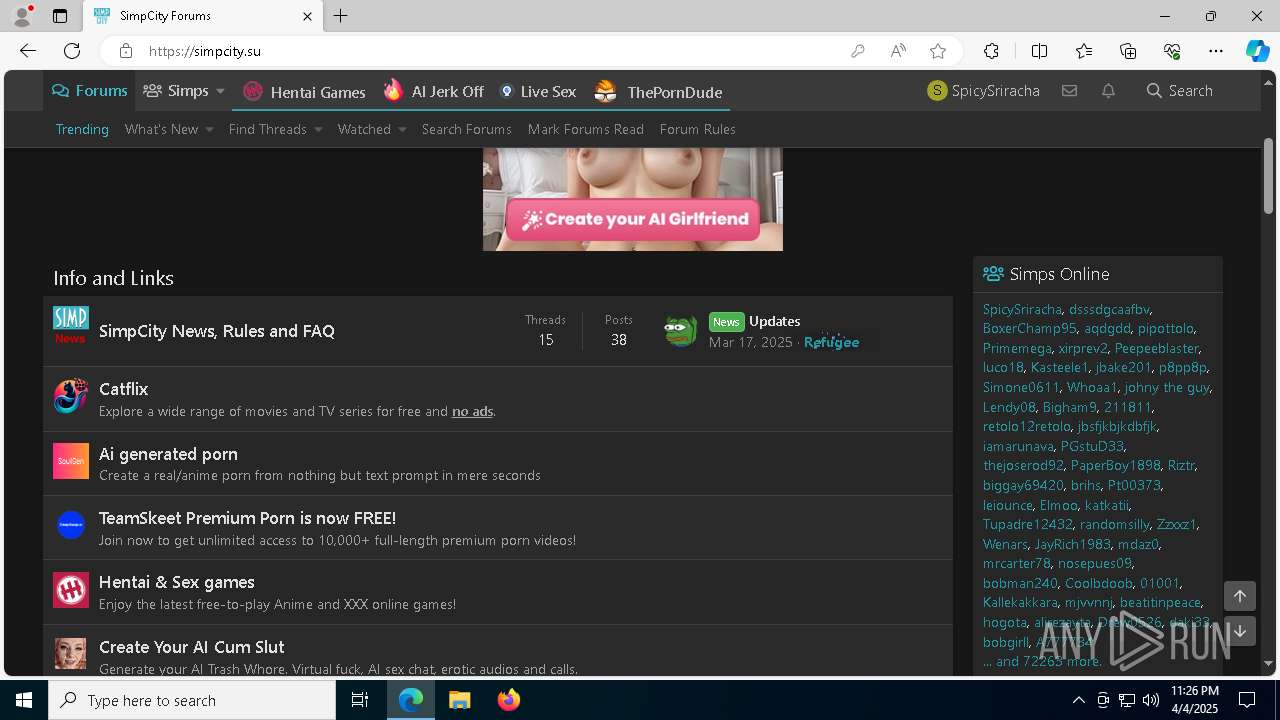Open the forum inbox envelope icon
This screenshot has height=720, width=1280.
pyautogui.click(x=1069, y=91)
